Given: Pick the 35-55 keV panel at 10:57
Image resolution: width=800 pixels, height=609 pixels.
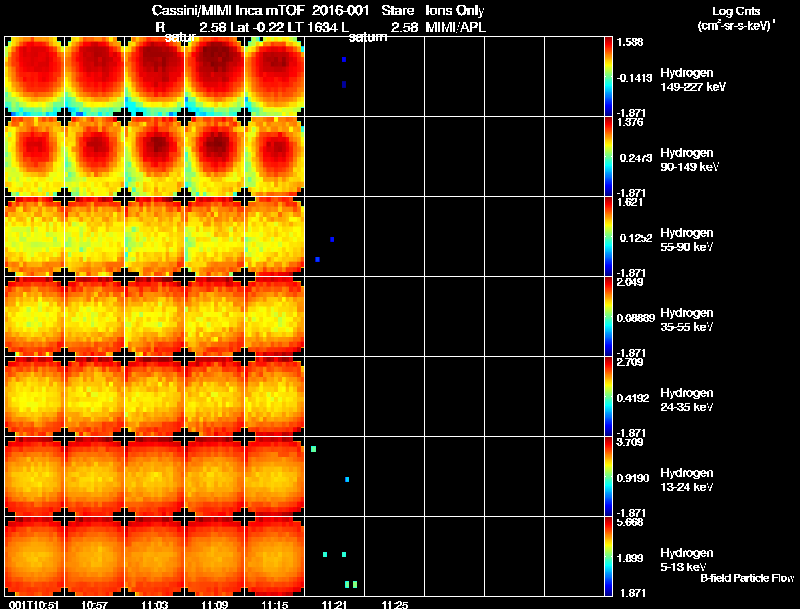Looking at the screenshot, I should [95, 317].
